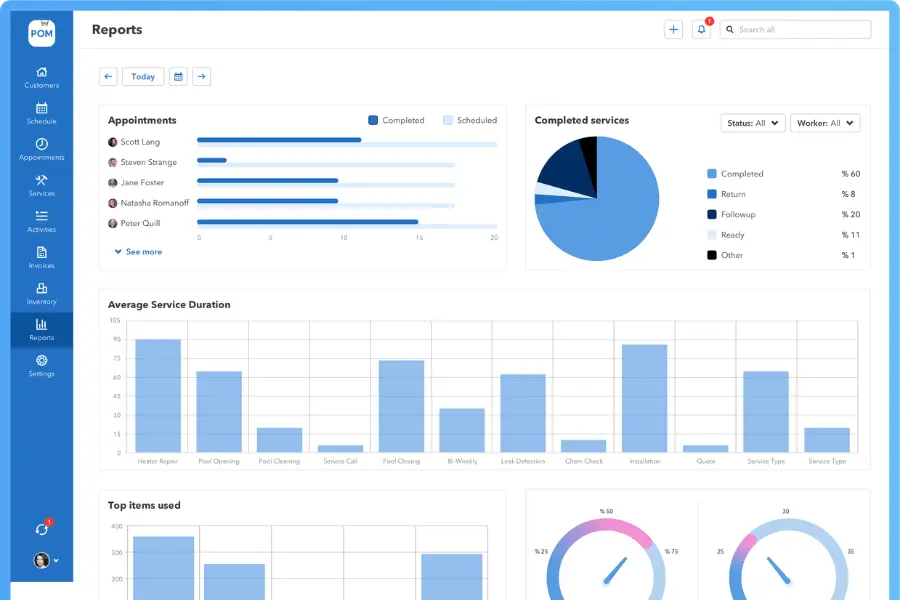The height and width of the screenshot is (600, 900).
Task: Click the Pool Closing duration bar
Action: pyautogui.click(x=401, y=407)
